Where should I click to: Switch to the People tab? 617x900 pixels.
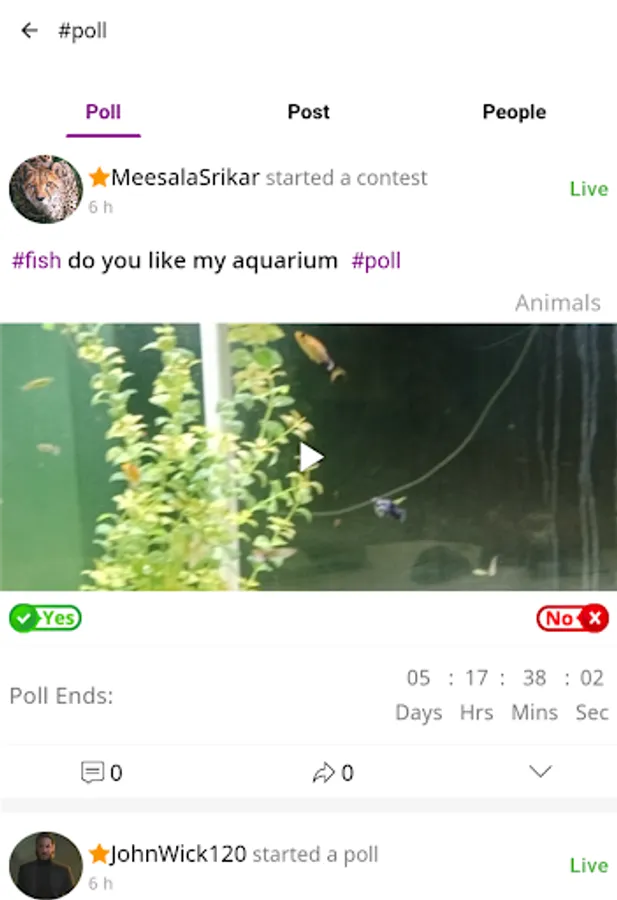coord(514,111)
